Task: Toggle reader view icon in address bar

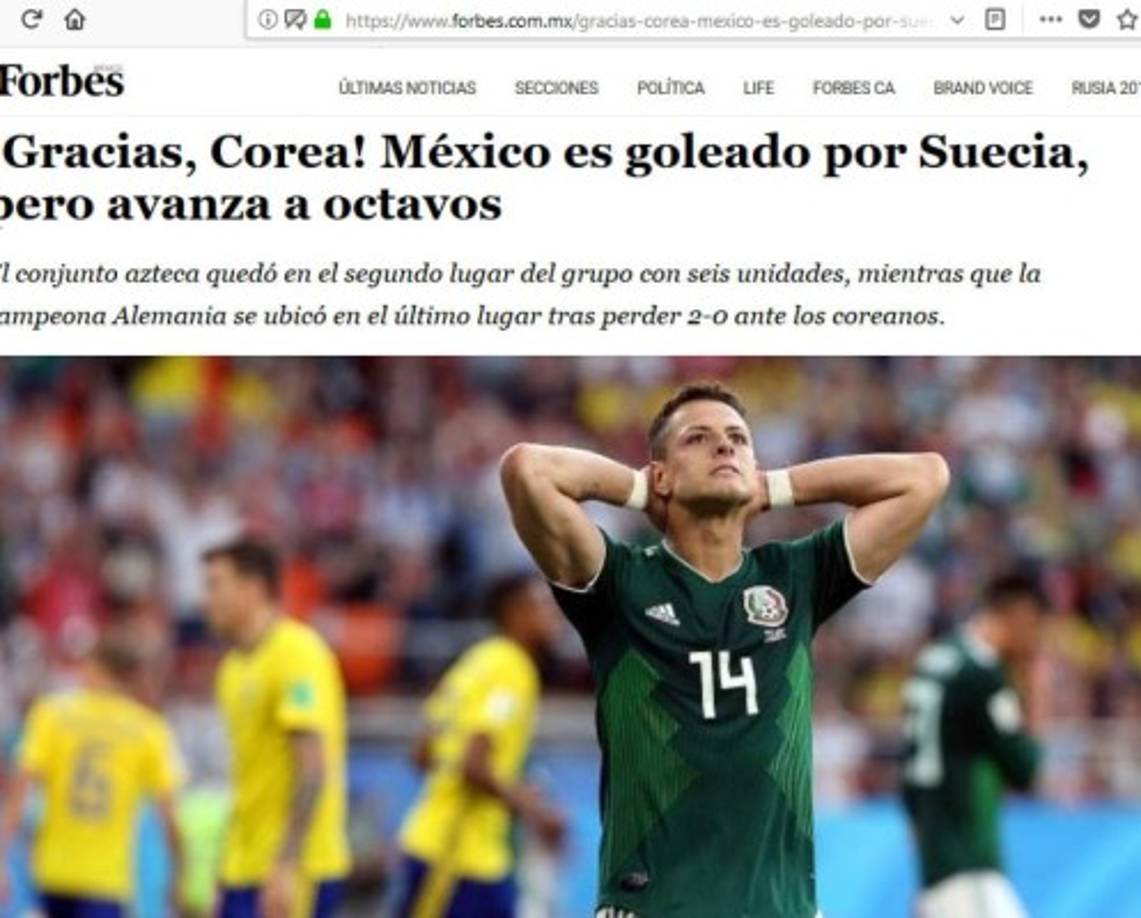Action: [x=995, y=20]
